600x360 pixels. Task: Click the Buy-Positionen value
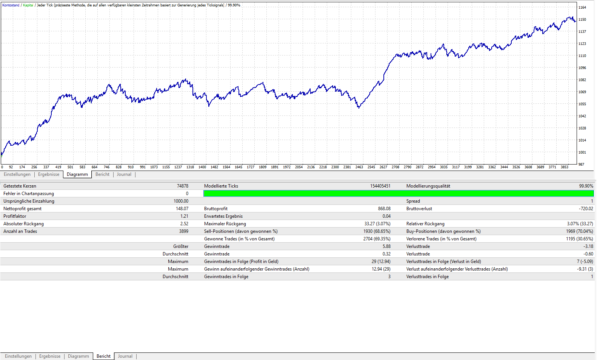point(580,231)
